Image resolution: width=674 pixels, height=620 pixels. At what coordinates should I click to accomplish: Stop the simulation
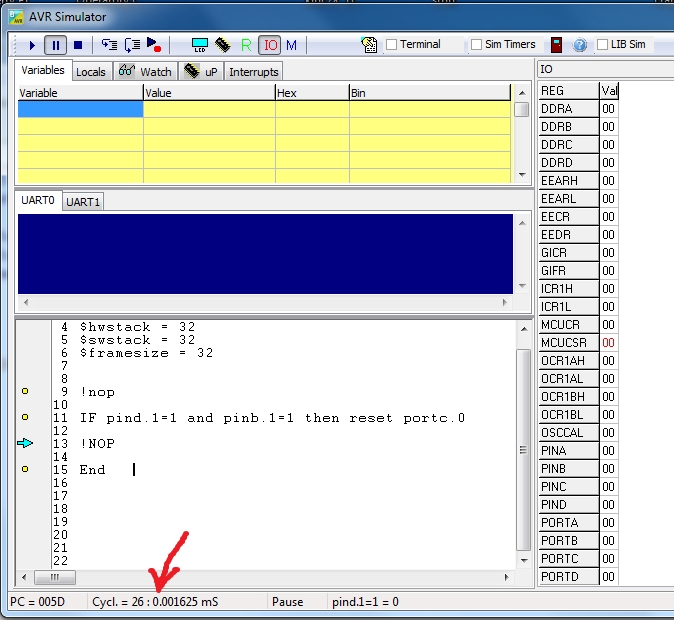coord(78,45)
